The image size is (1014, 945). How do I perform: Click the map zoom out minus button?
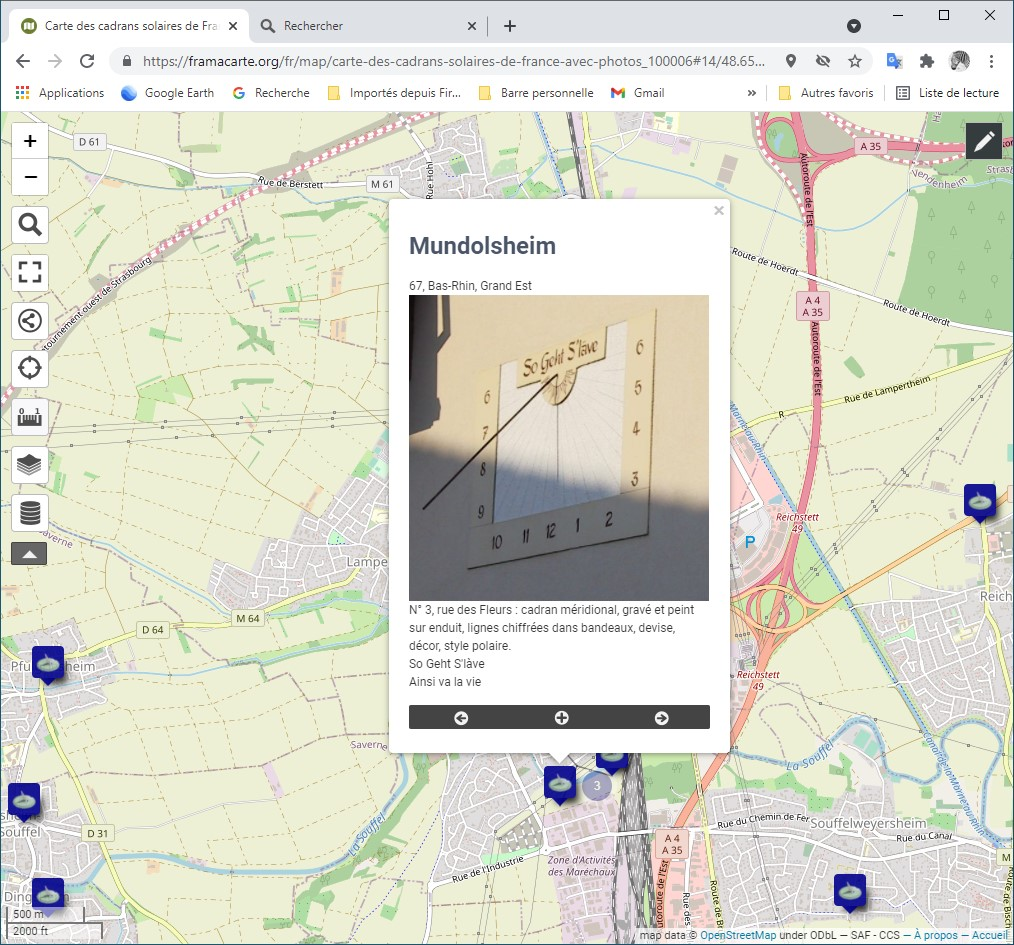point(30,178)
